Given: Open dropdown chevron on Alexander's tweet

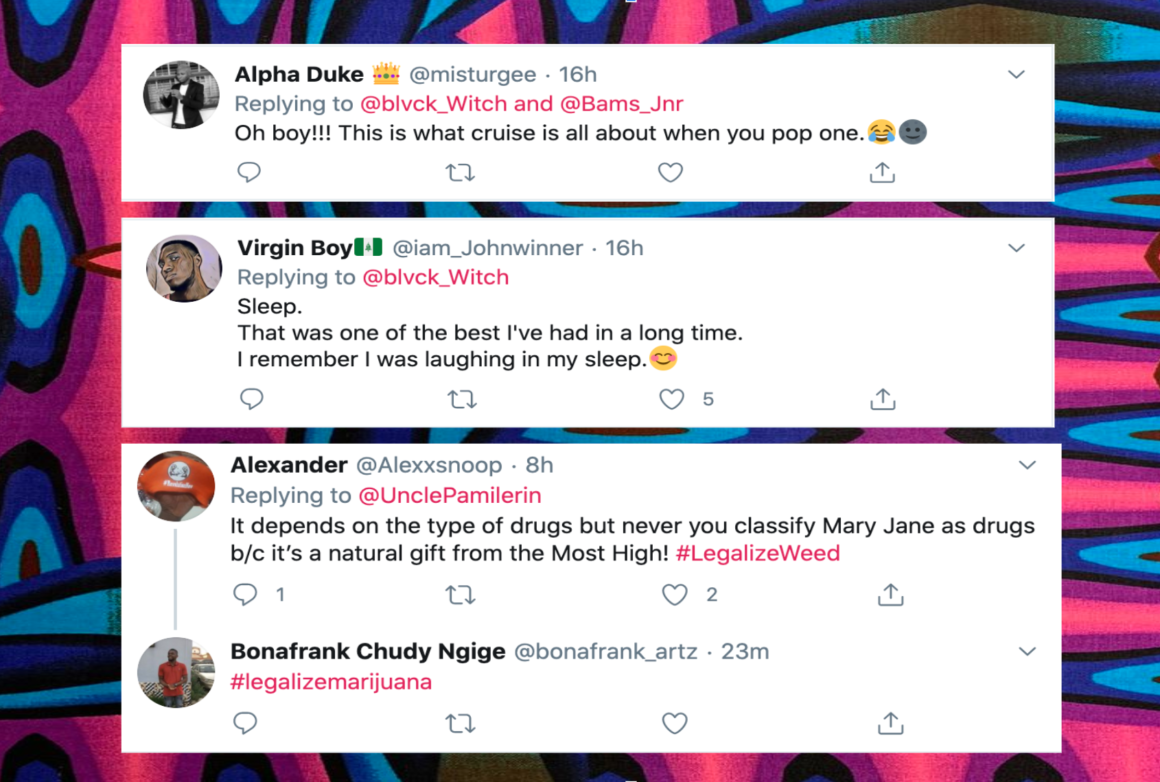Looking at the screenshot, I should 1027,465.
